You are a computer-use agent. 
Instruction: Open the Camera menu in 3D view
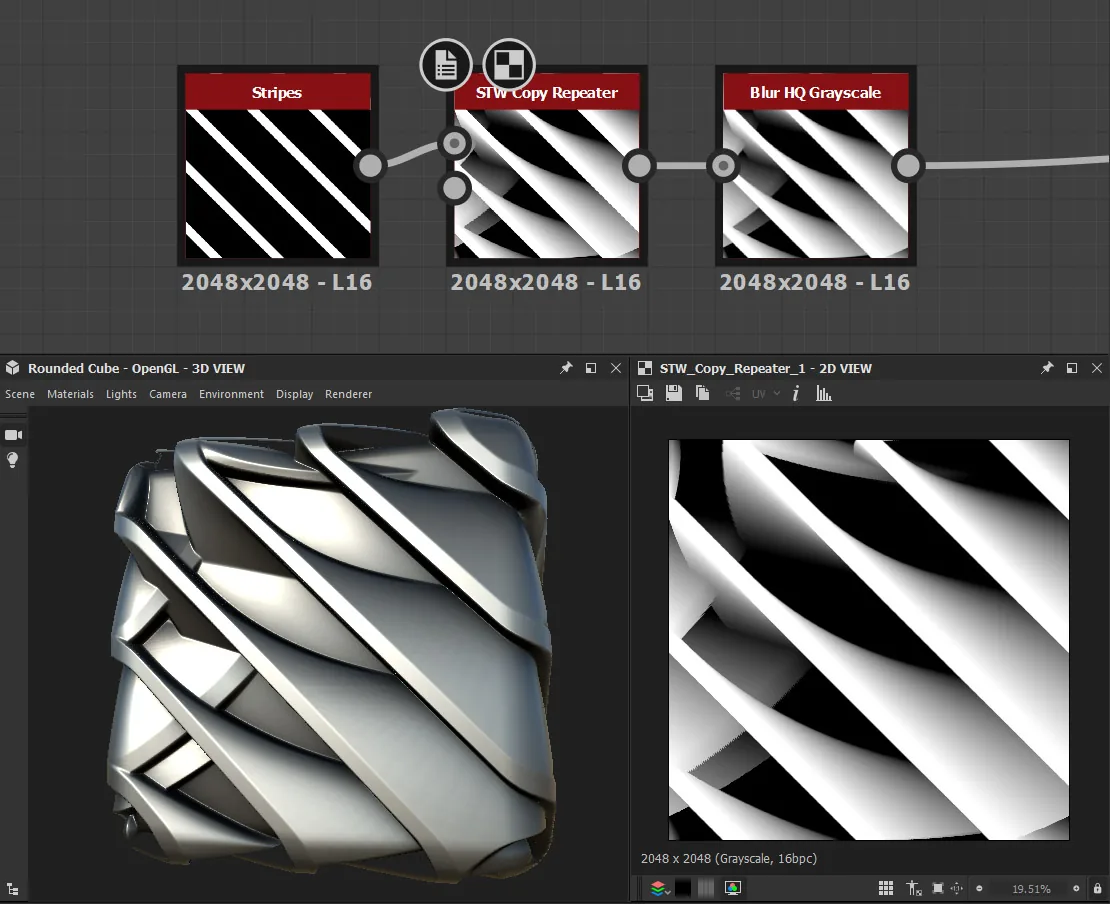point(168,394)
